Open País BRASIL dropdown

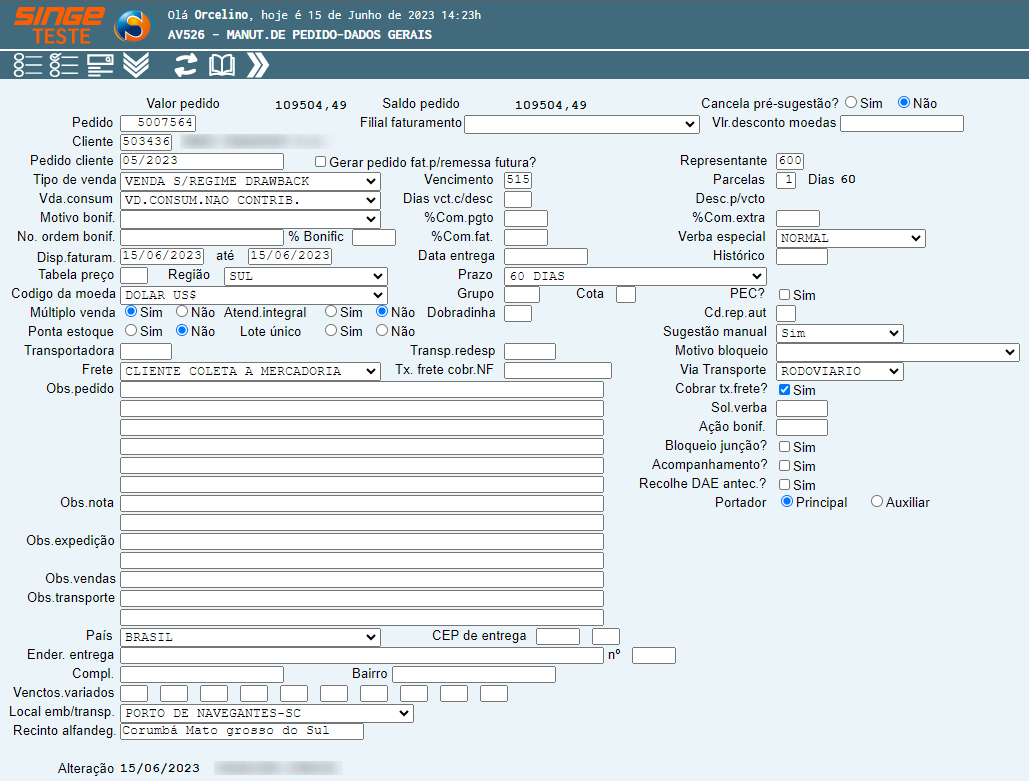(250, 637)
